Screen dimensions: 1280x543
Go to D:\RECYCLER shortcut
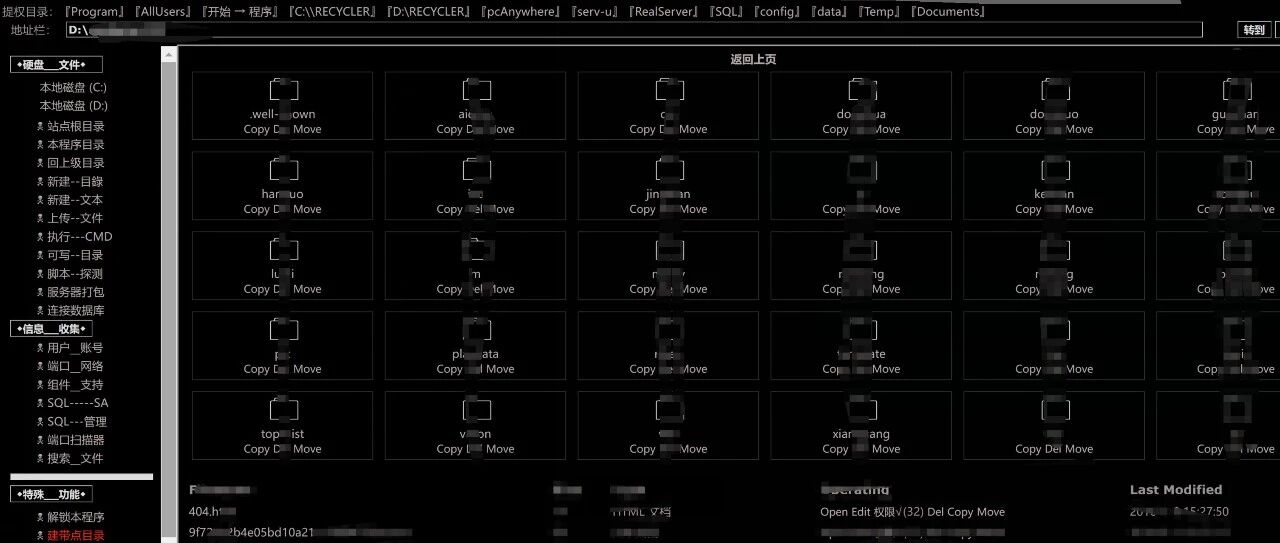(426, 12)
